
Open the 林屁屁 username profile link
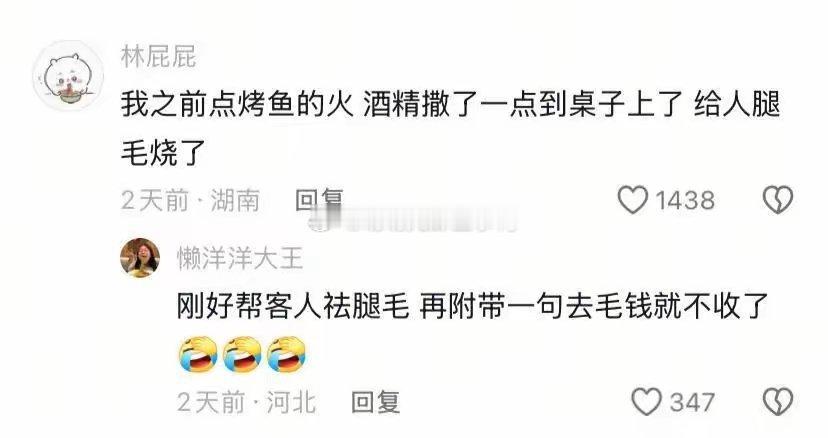(158, 57)
